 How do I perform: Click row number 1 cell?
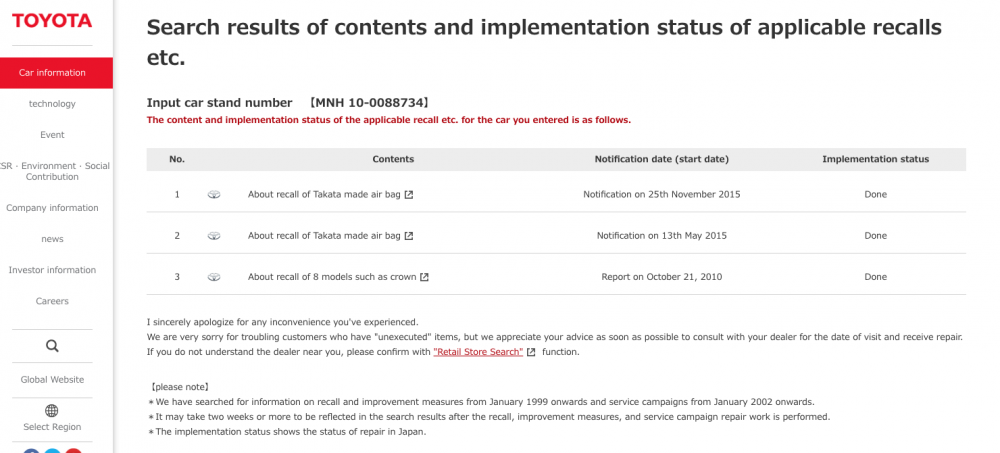point(177,195)
